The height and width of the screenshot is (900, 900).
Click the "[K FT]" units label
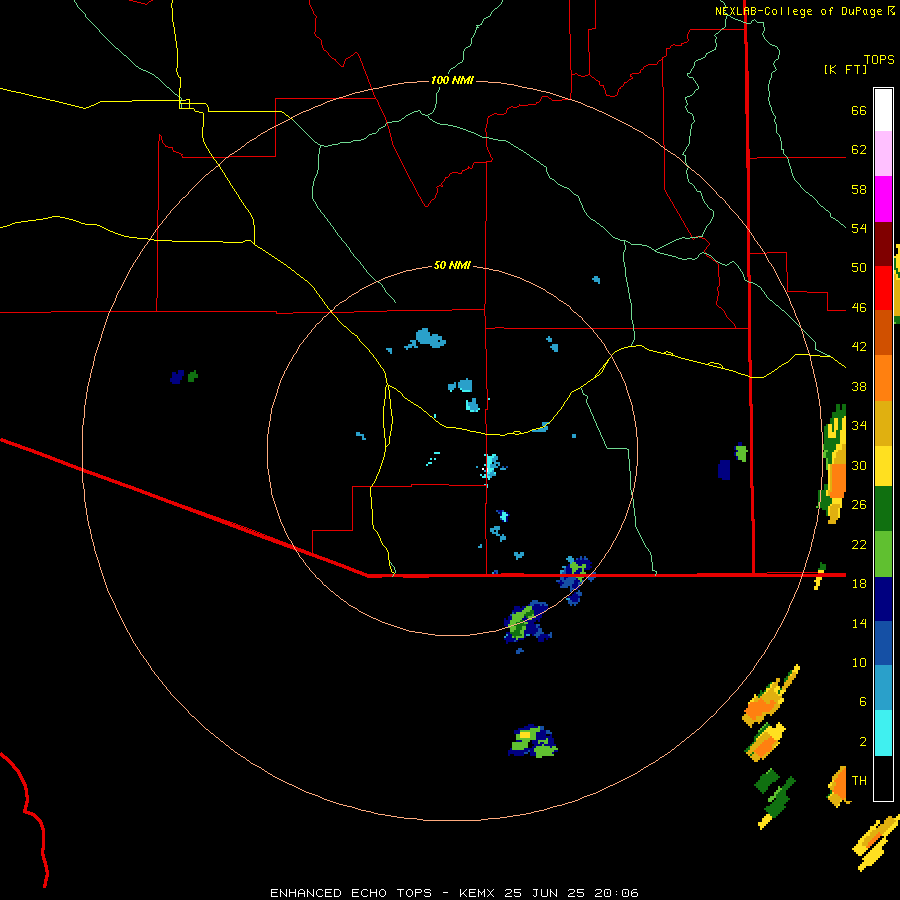pos(845,70)
